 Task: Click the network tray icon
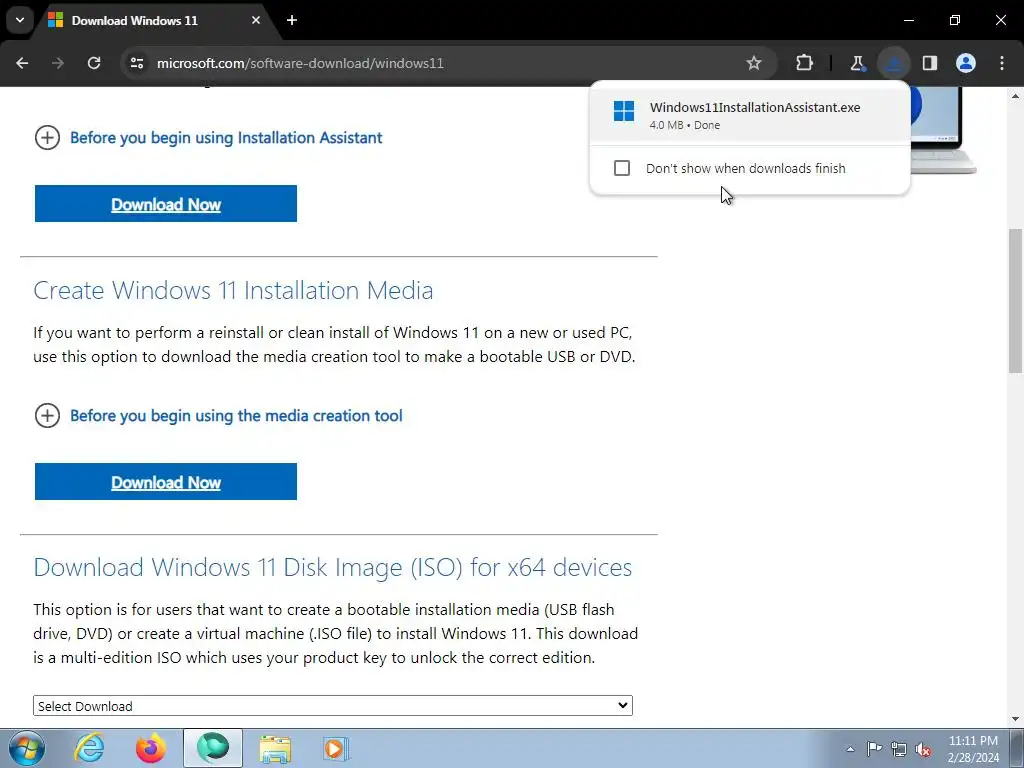899,749
